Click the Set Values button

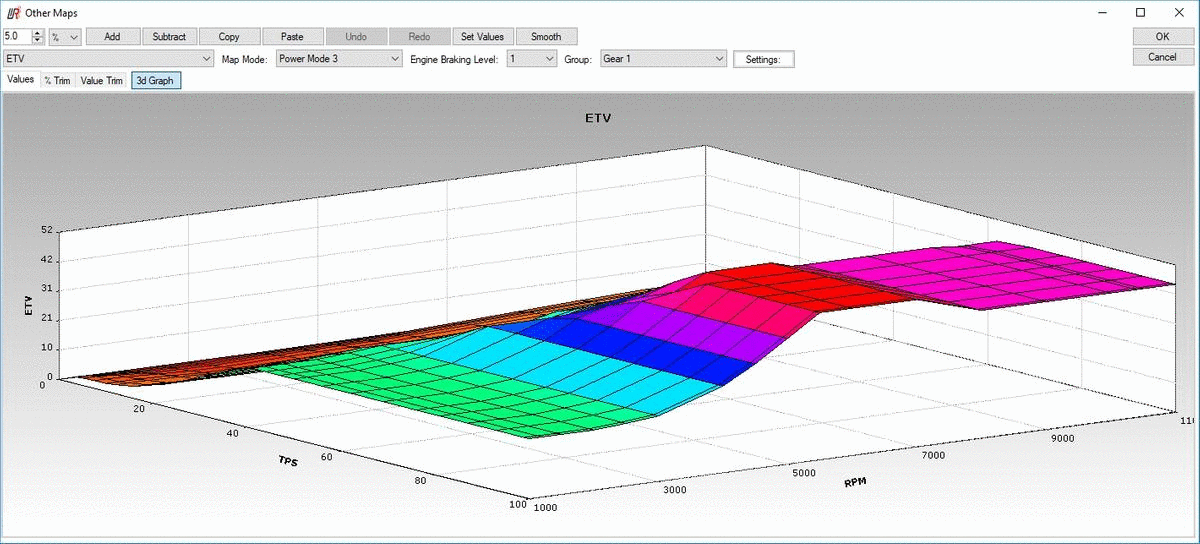[482, 37]
